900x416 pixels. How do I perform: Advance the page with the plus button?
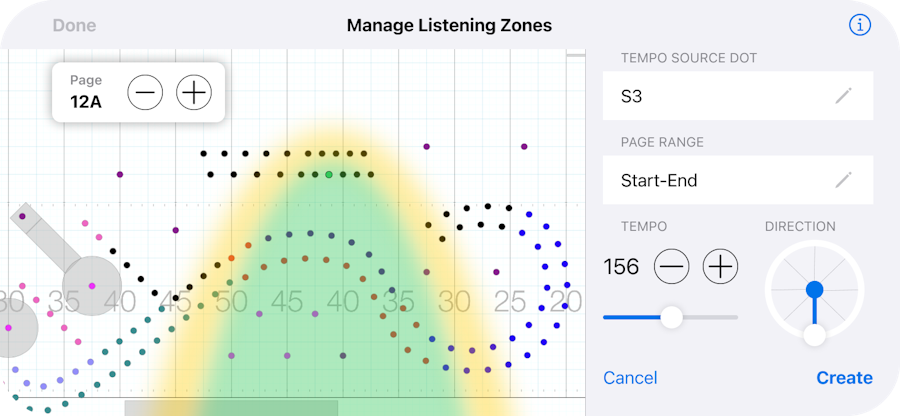coord(194,93)
